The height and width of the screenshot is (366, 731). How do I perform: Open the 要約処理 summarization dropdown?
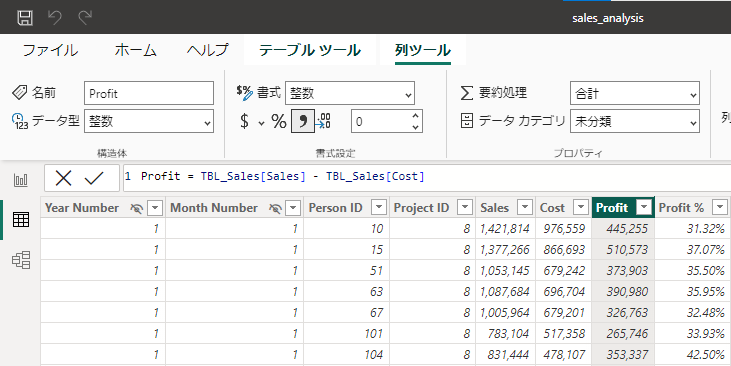pyautogui.click(x=634, y=93)
